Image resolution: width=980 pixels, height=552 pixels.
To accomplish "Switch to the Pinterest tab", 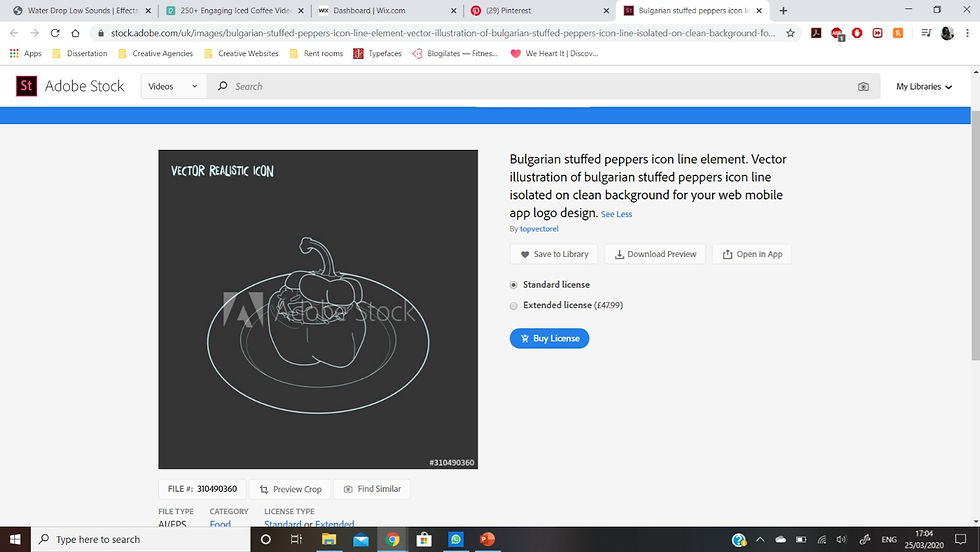I will click(540, 11).
